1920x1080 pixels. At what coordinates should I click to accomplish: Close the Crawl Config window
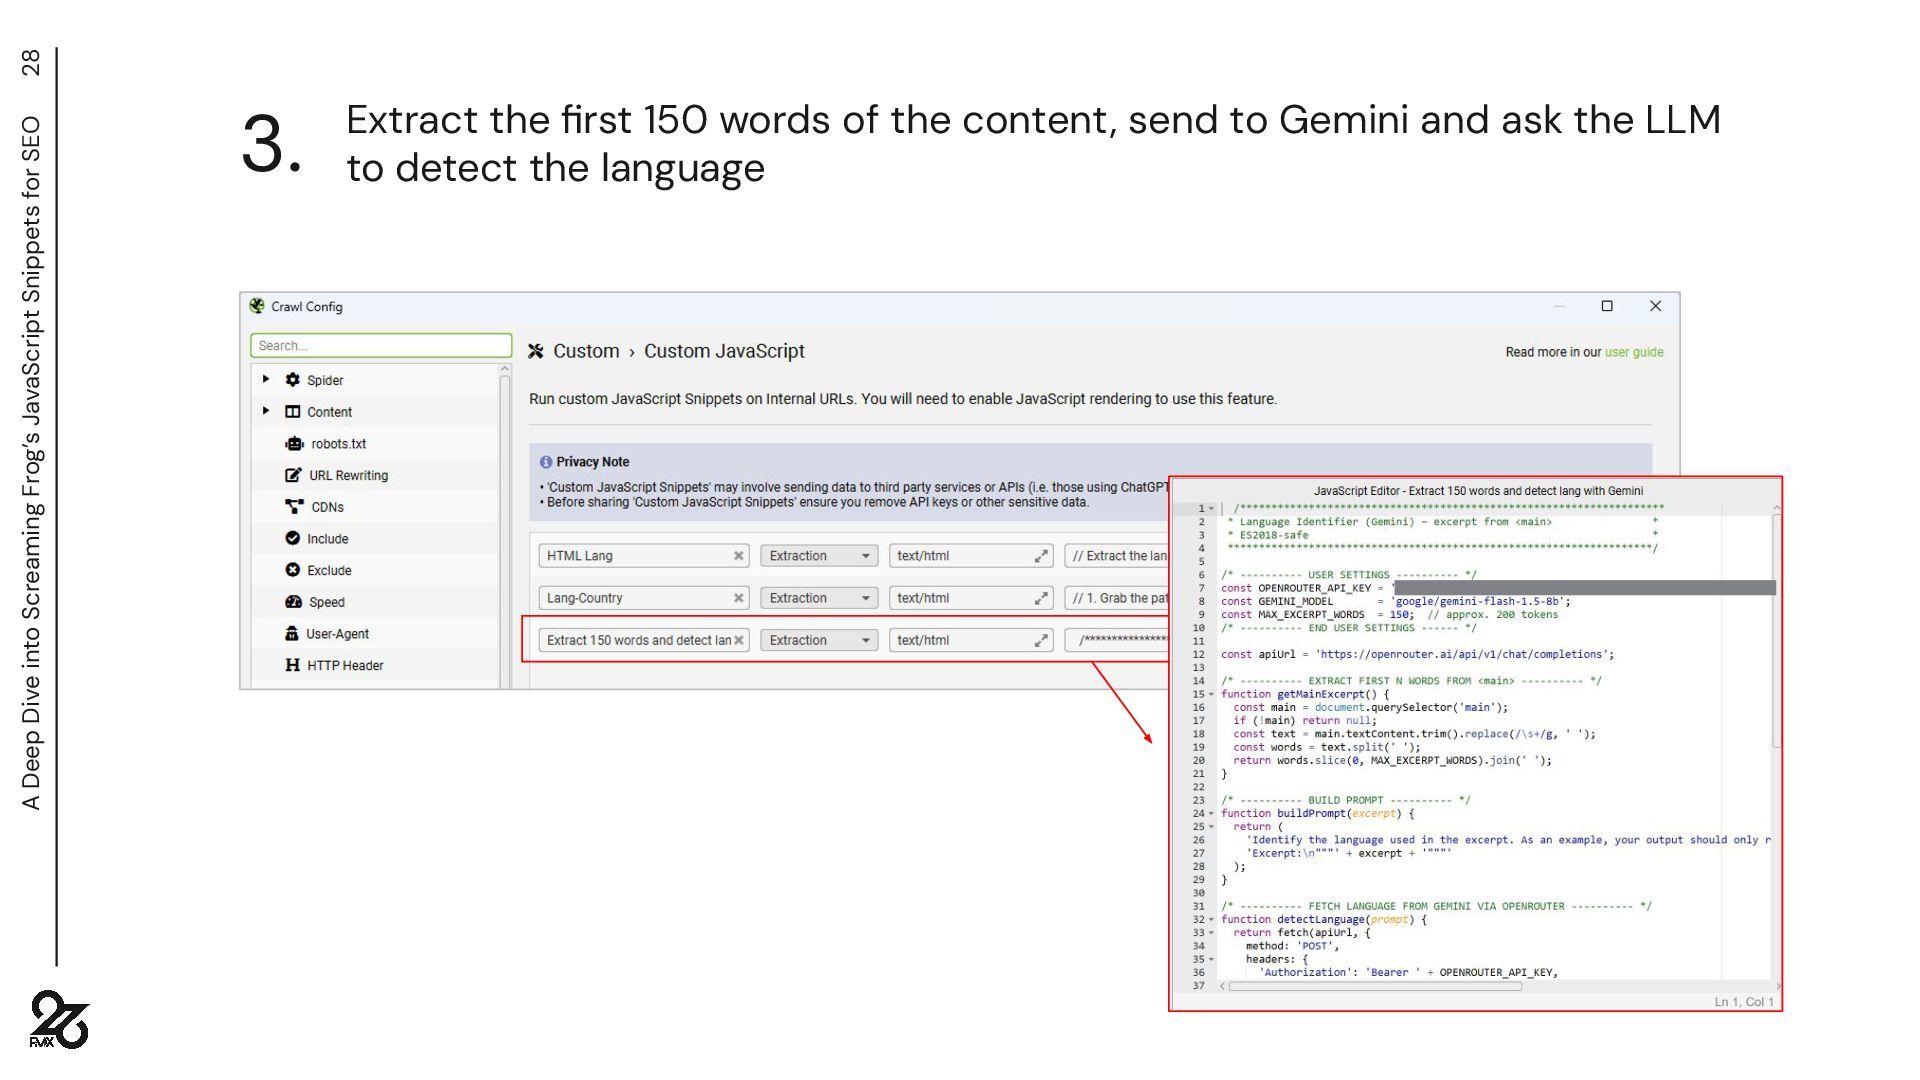(x=1655, y=306)
